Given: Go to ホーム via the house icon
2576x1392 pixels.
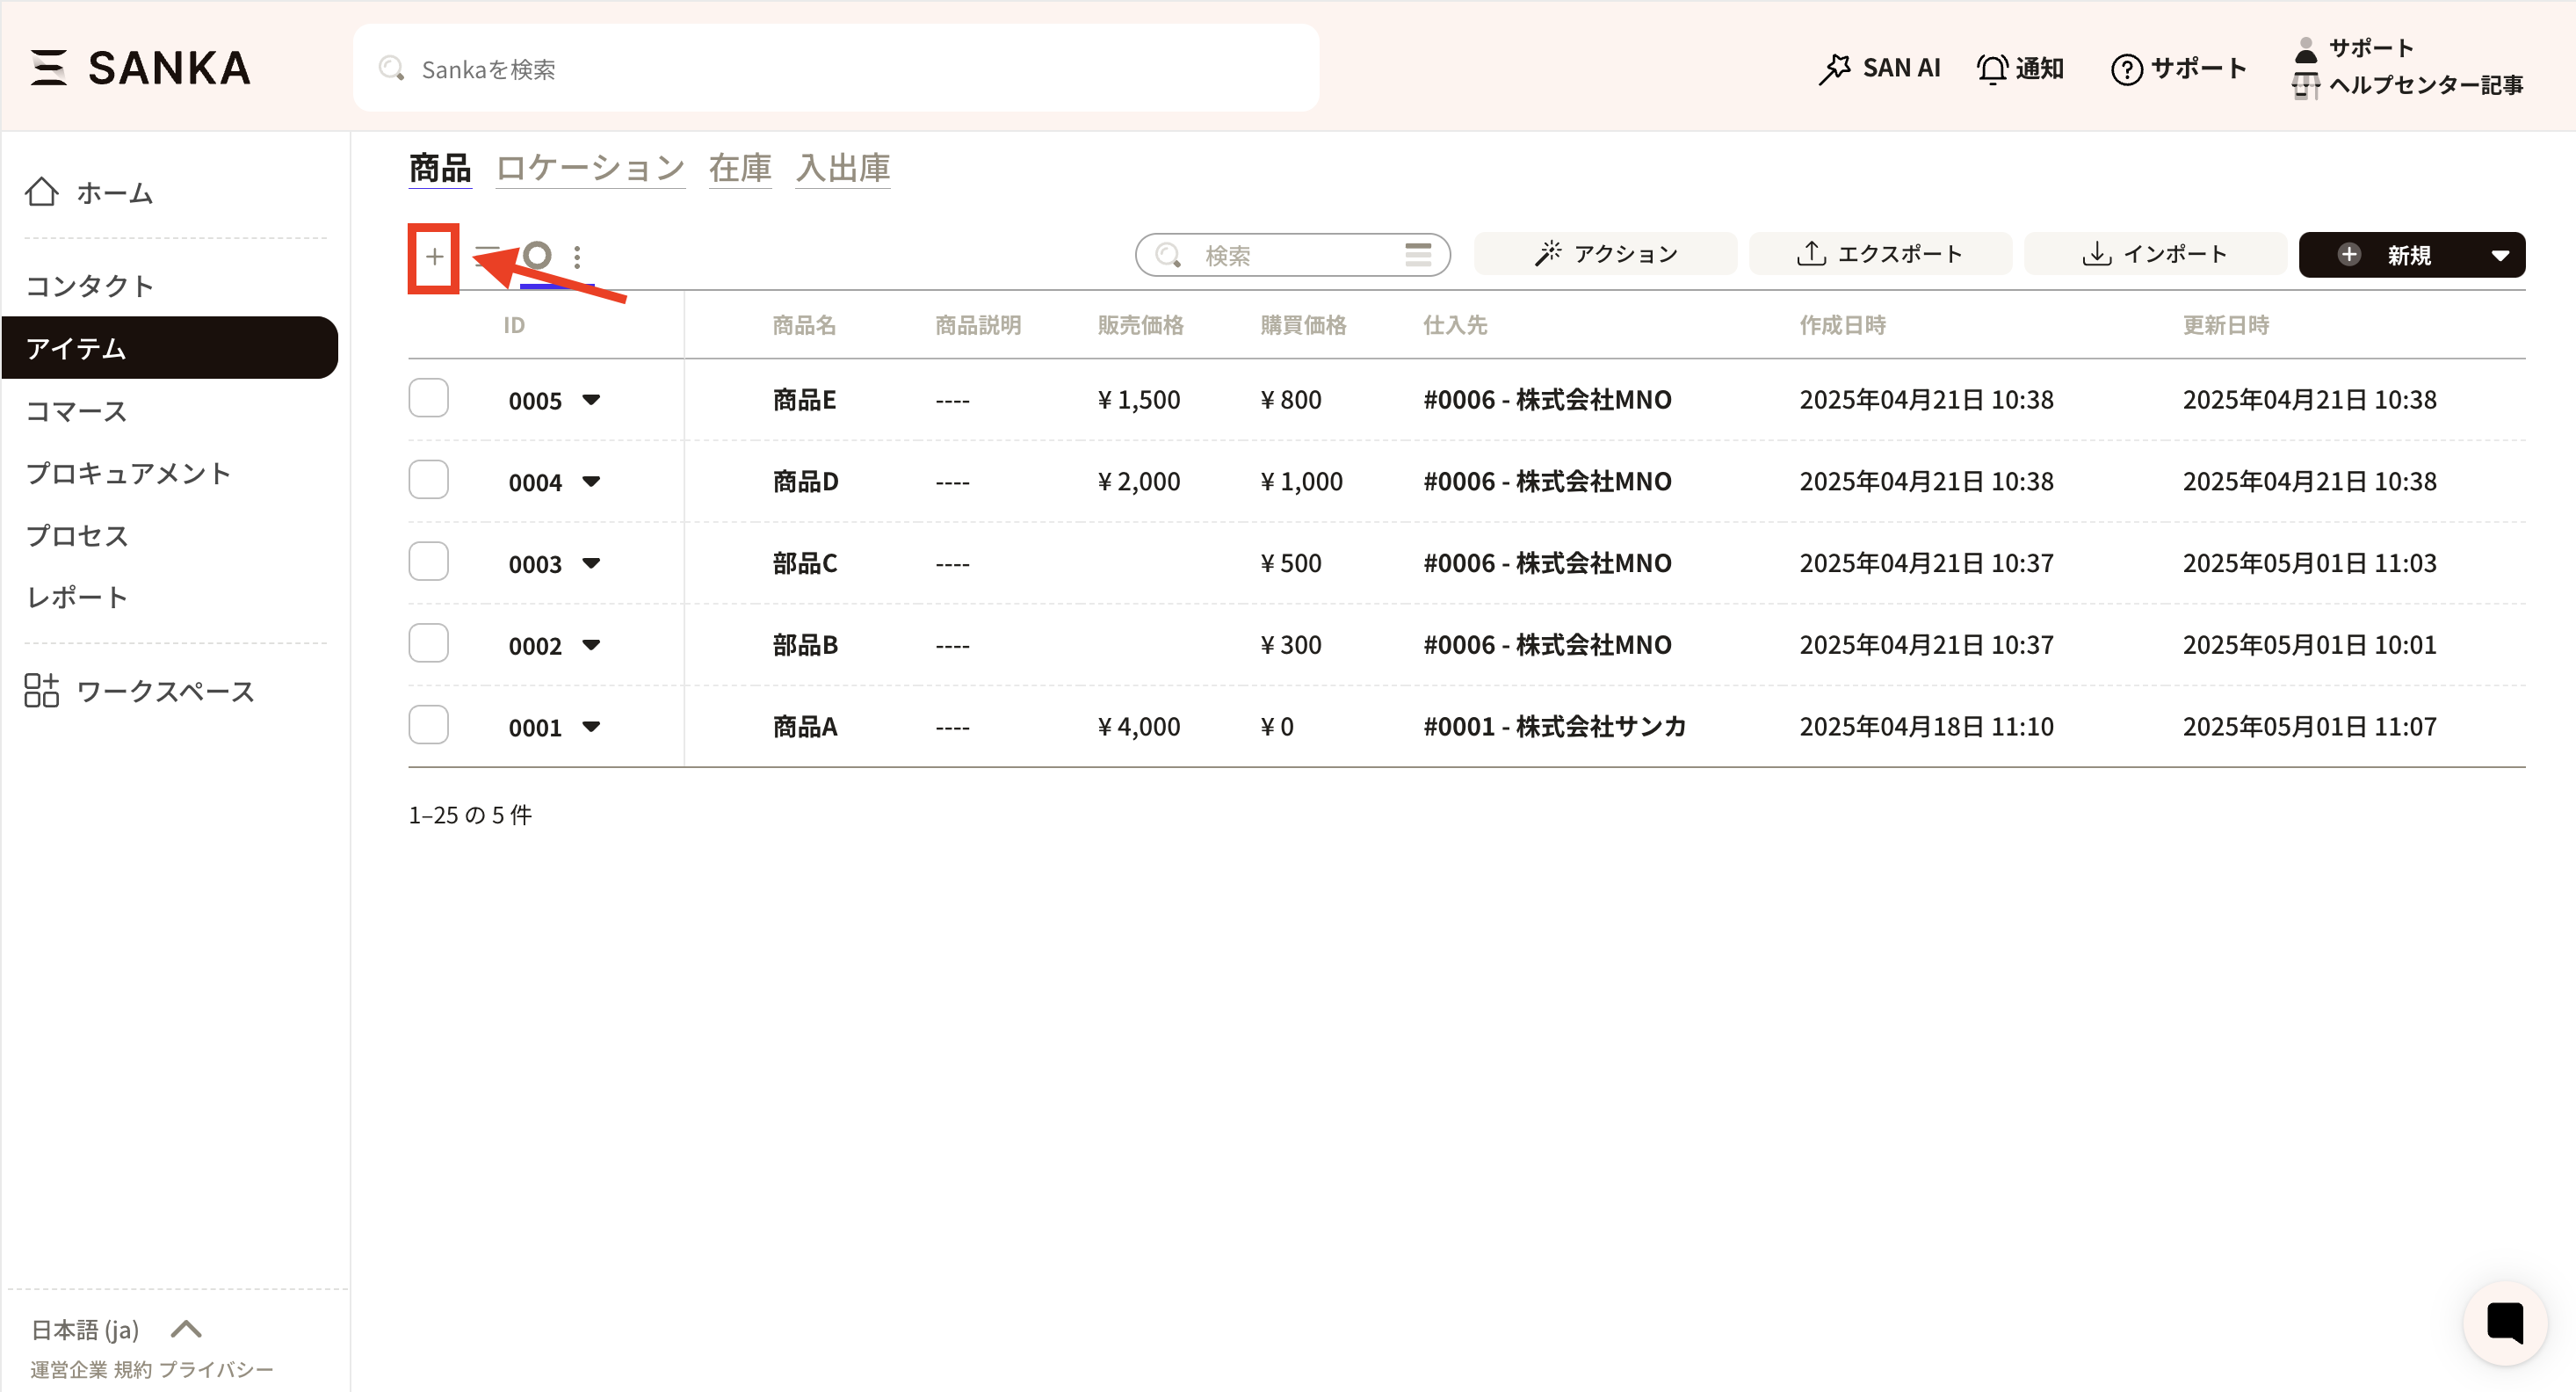Looking at the screenshot, I should pyautogui.click(x=42, y=192).
